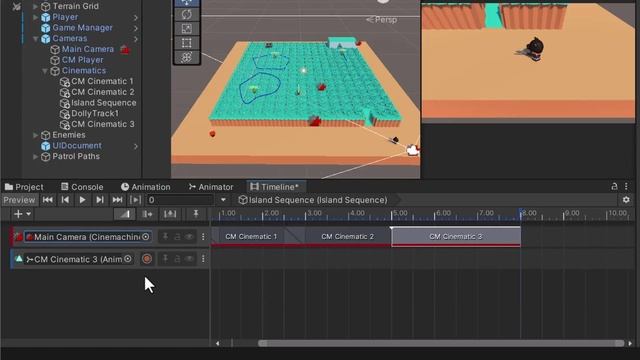Expand the Patrol Paths hierarchy item
Viewport: 640px width, 360px height.
[x=36, y=156]
